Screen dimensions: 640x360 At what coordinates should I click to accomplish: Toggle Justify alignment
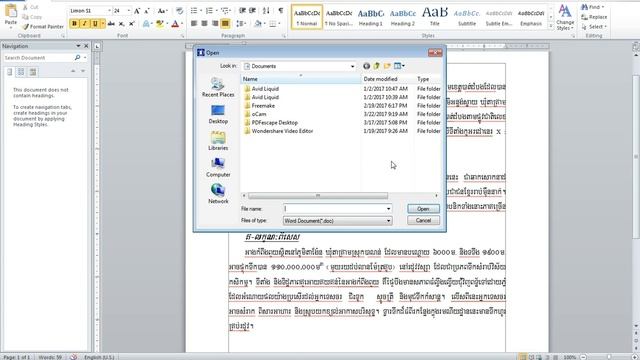(225, 24)
